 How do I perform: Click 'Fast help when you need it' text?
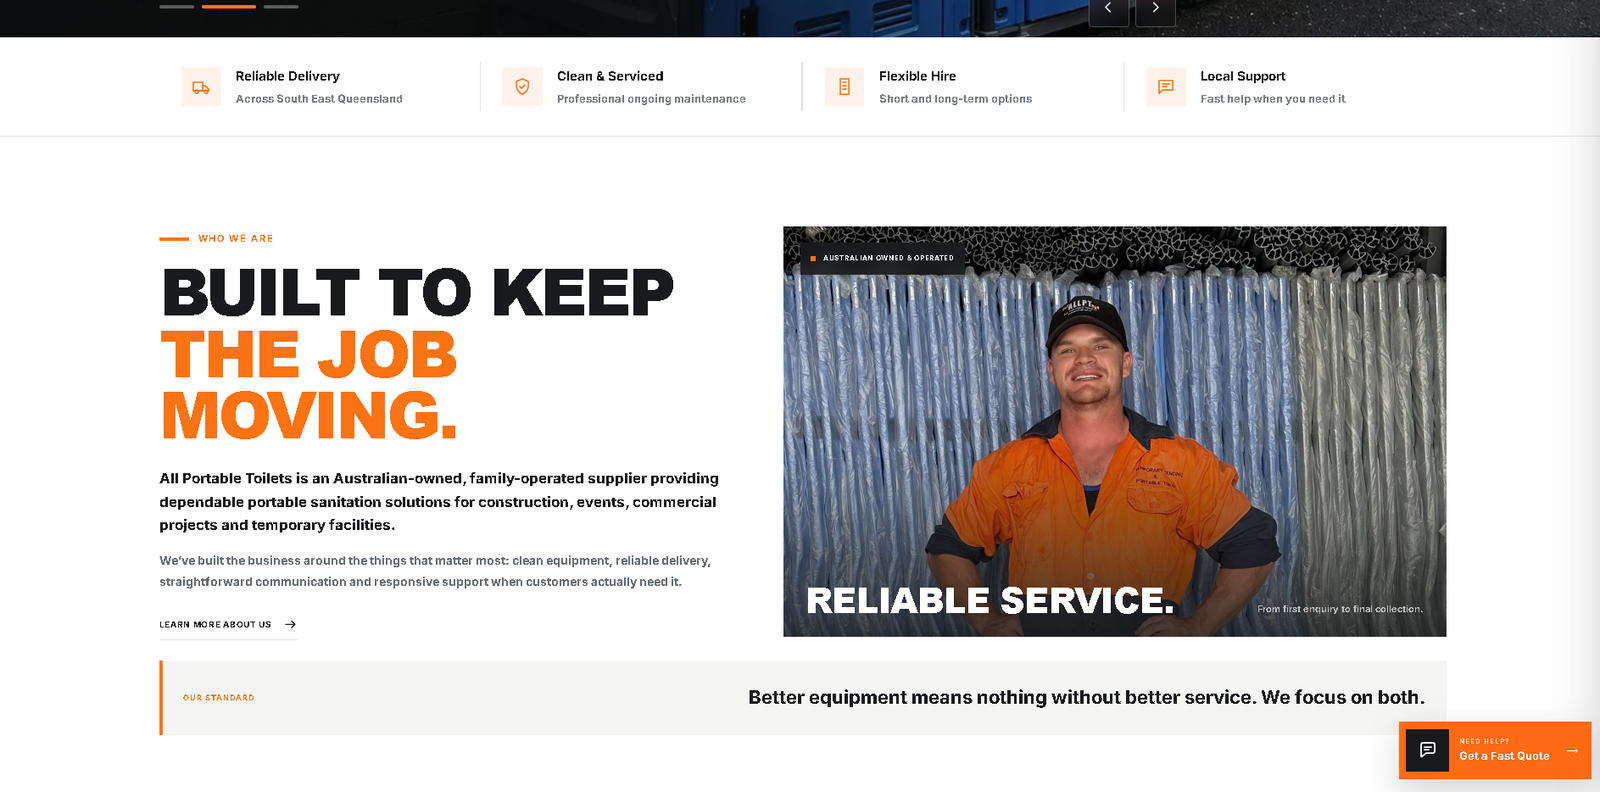[x=1273, y=99]
